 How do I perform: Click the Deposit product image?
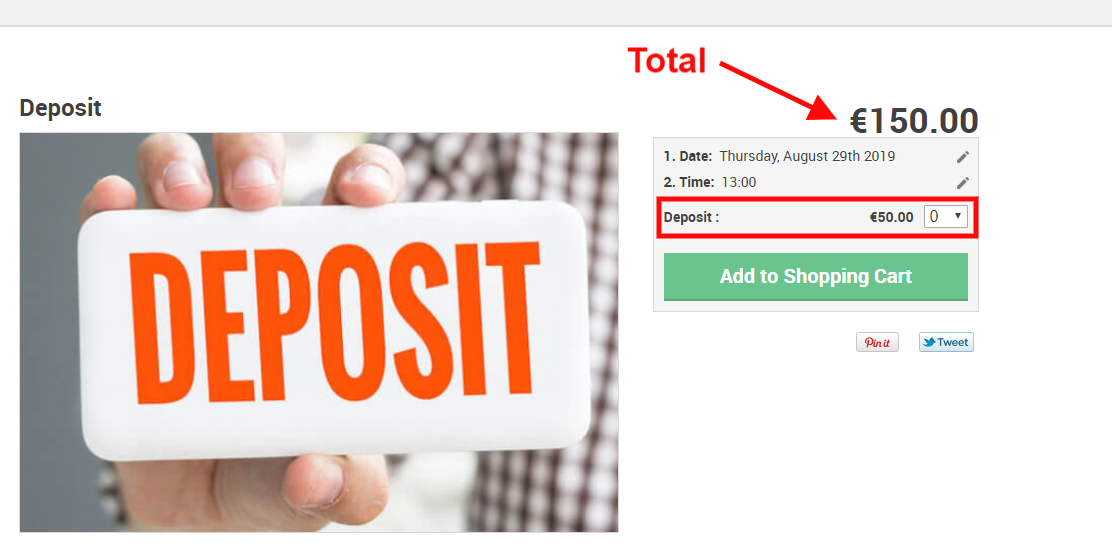coord(319,332)
